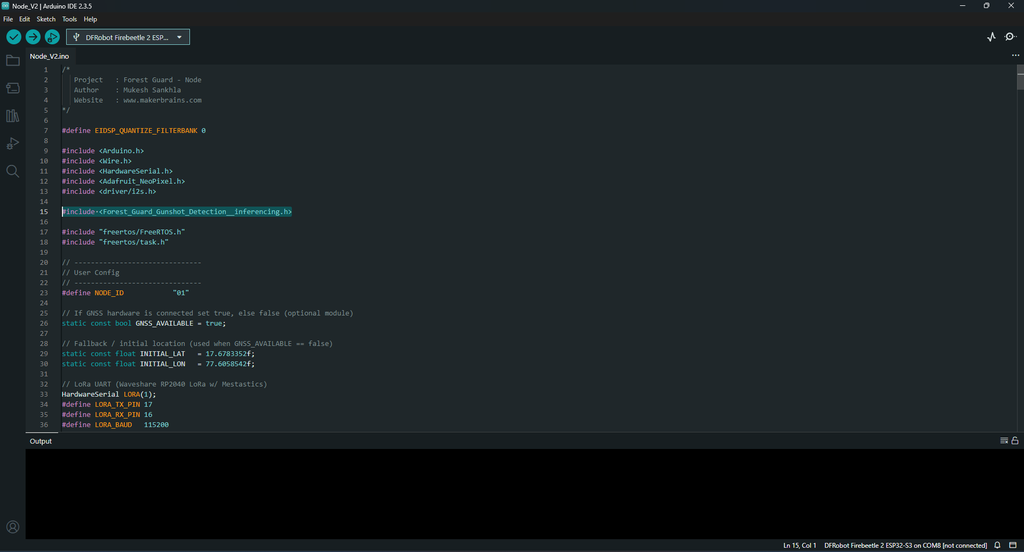Open the Edit menu
This screenshot has height=552, width=1024.
point(24,19)
